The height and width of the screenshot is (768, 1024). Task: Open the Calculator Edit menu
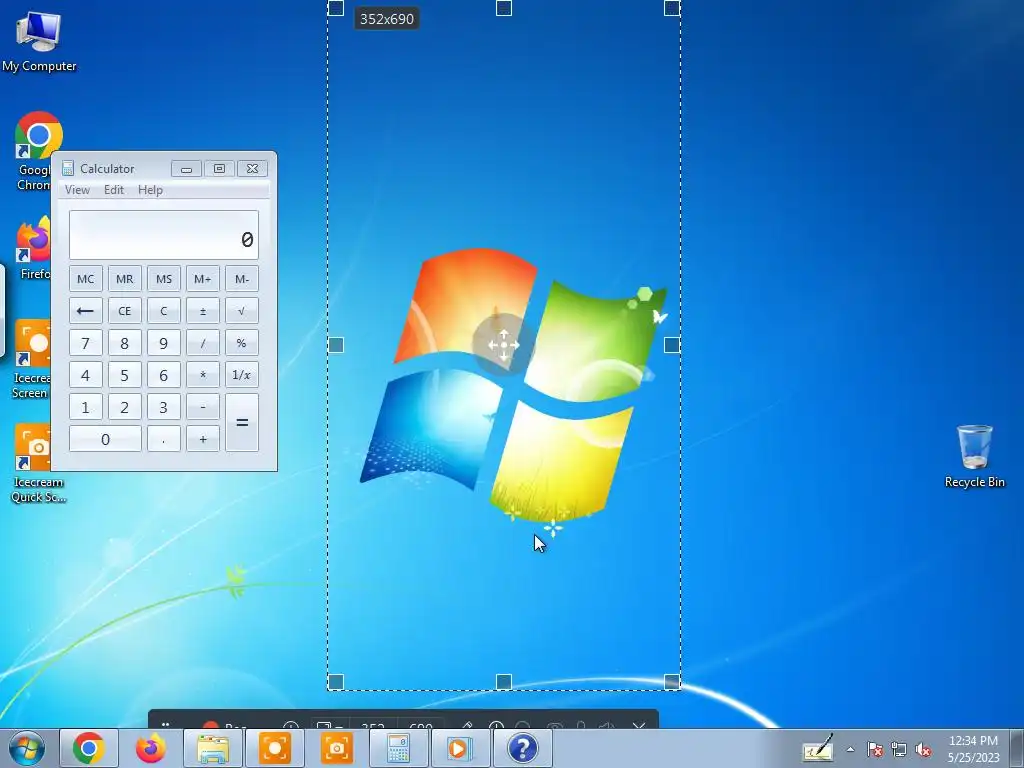(114, 189)
